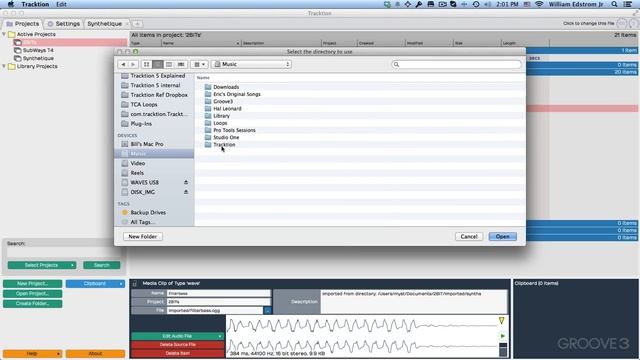Click the Open Project button
The width and height of the screenshot is (640, 360).
click(33, 294)
